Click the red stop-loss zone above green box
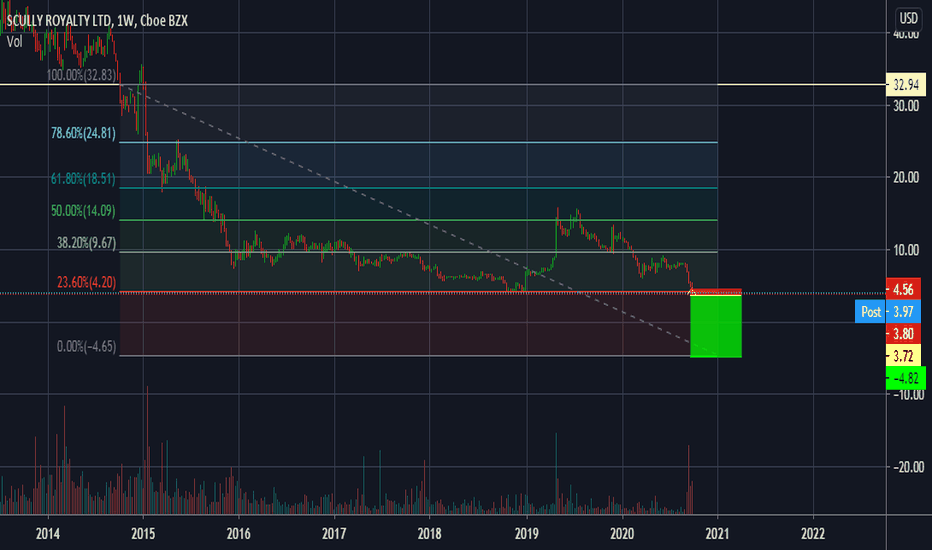This screenshot has width=932, height=550. (716, 292)
